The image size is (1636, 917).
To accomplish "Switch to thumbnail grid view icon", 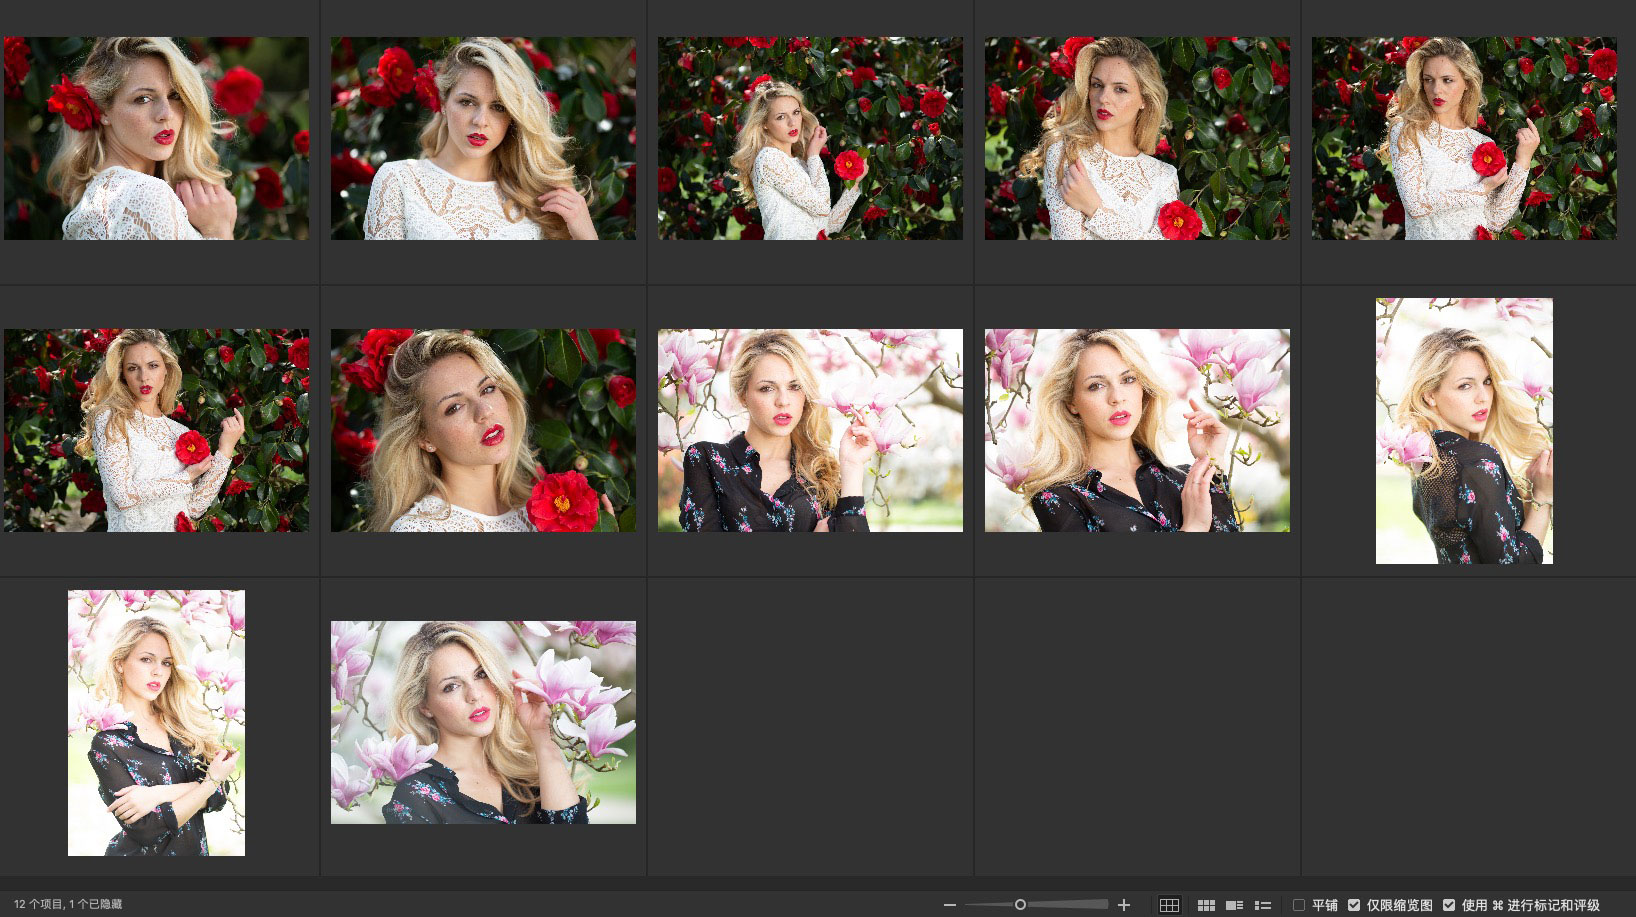I will 1206,905.
